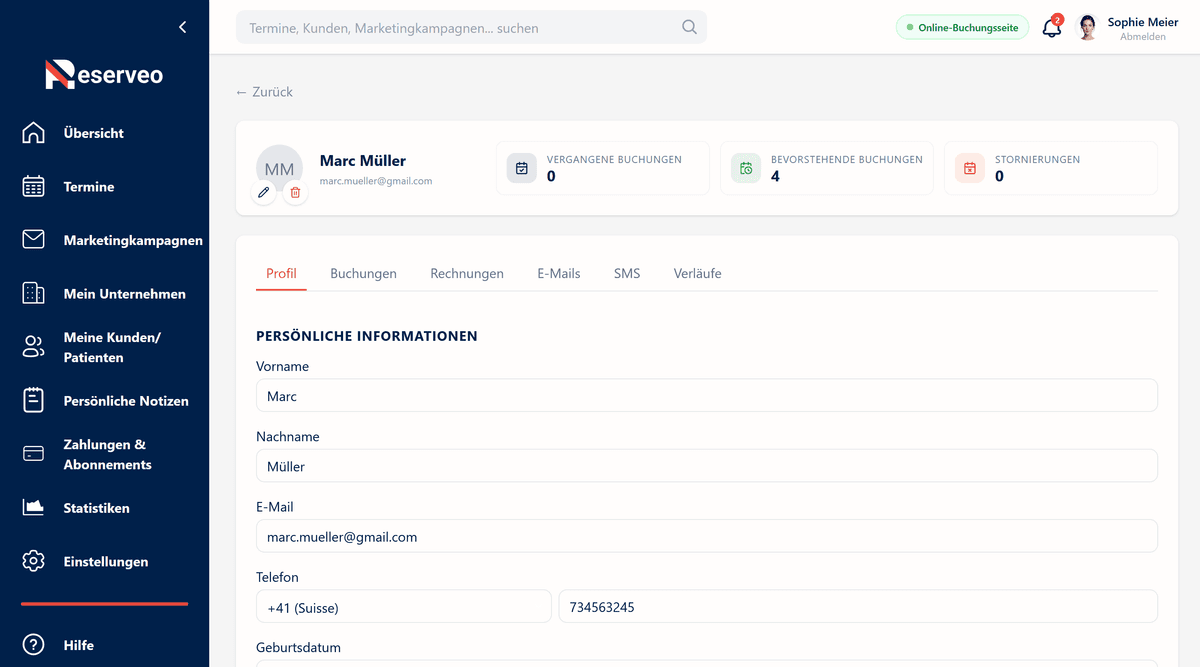Image resolution: width=1200 pixels, height=667 pixels.
Task: Click the question mark icon beside Hilfe
Action: click(x=34, y=645)
